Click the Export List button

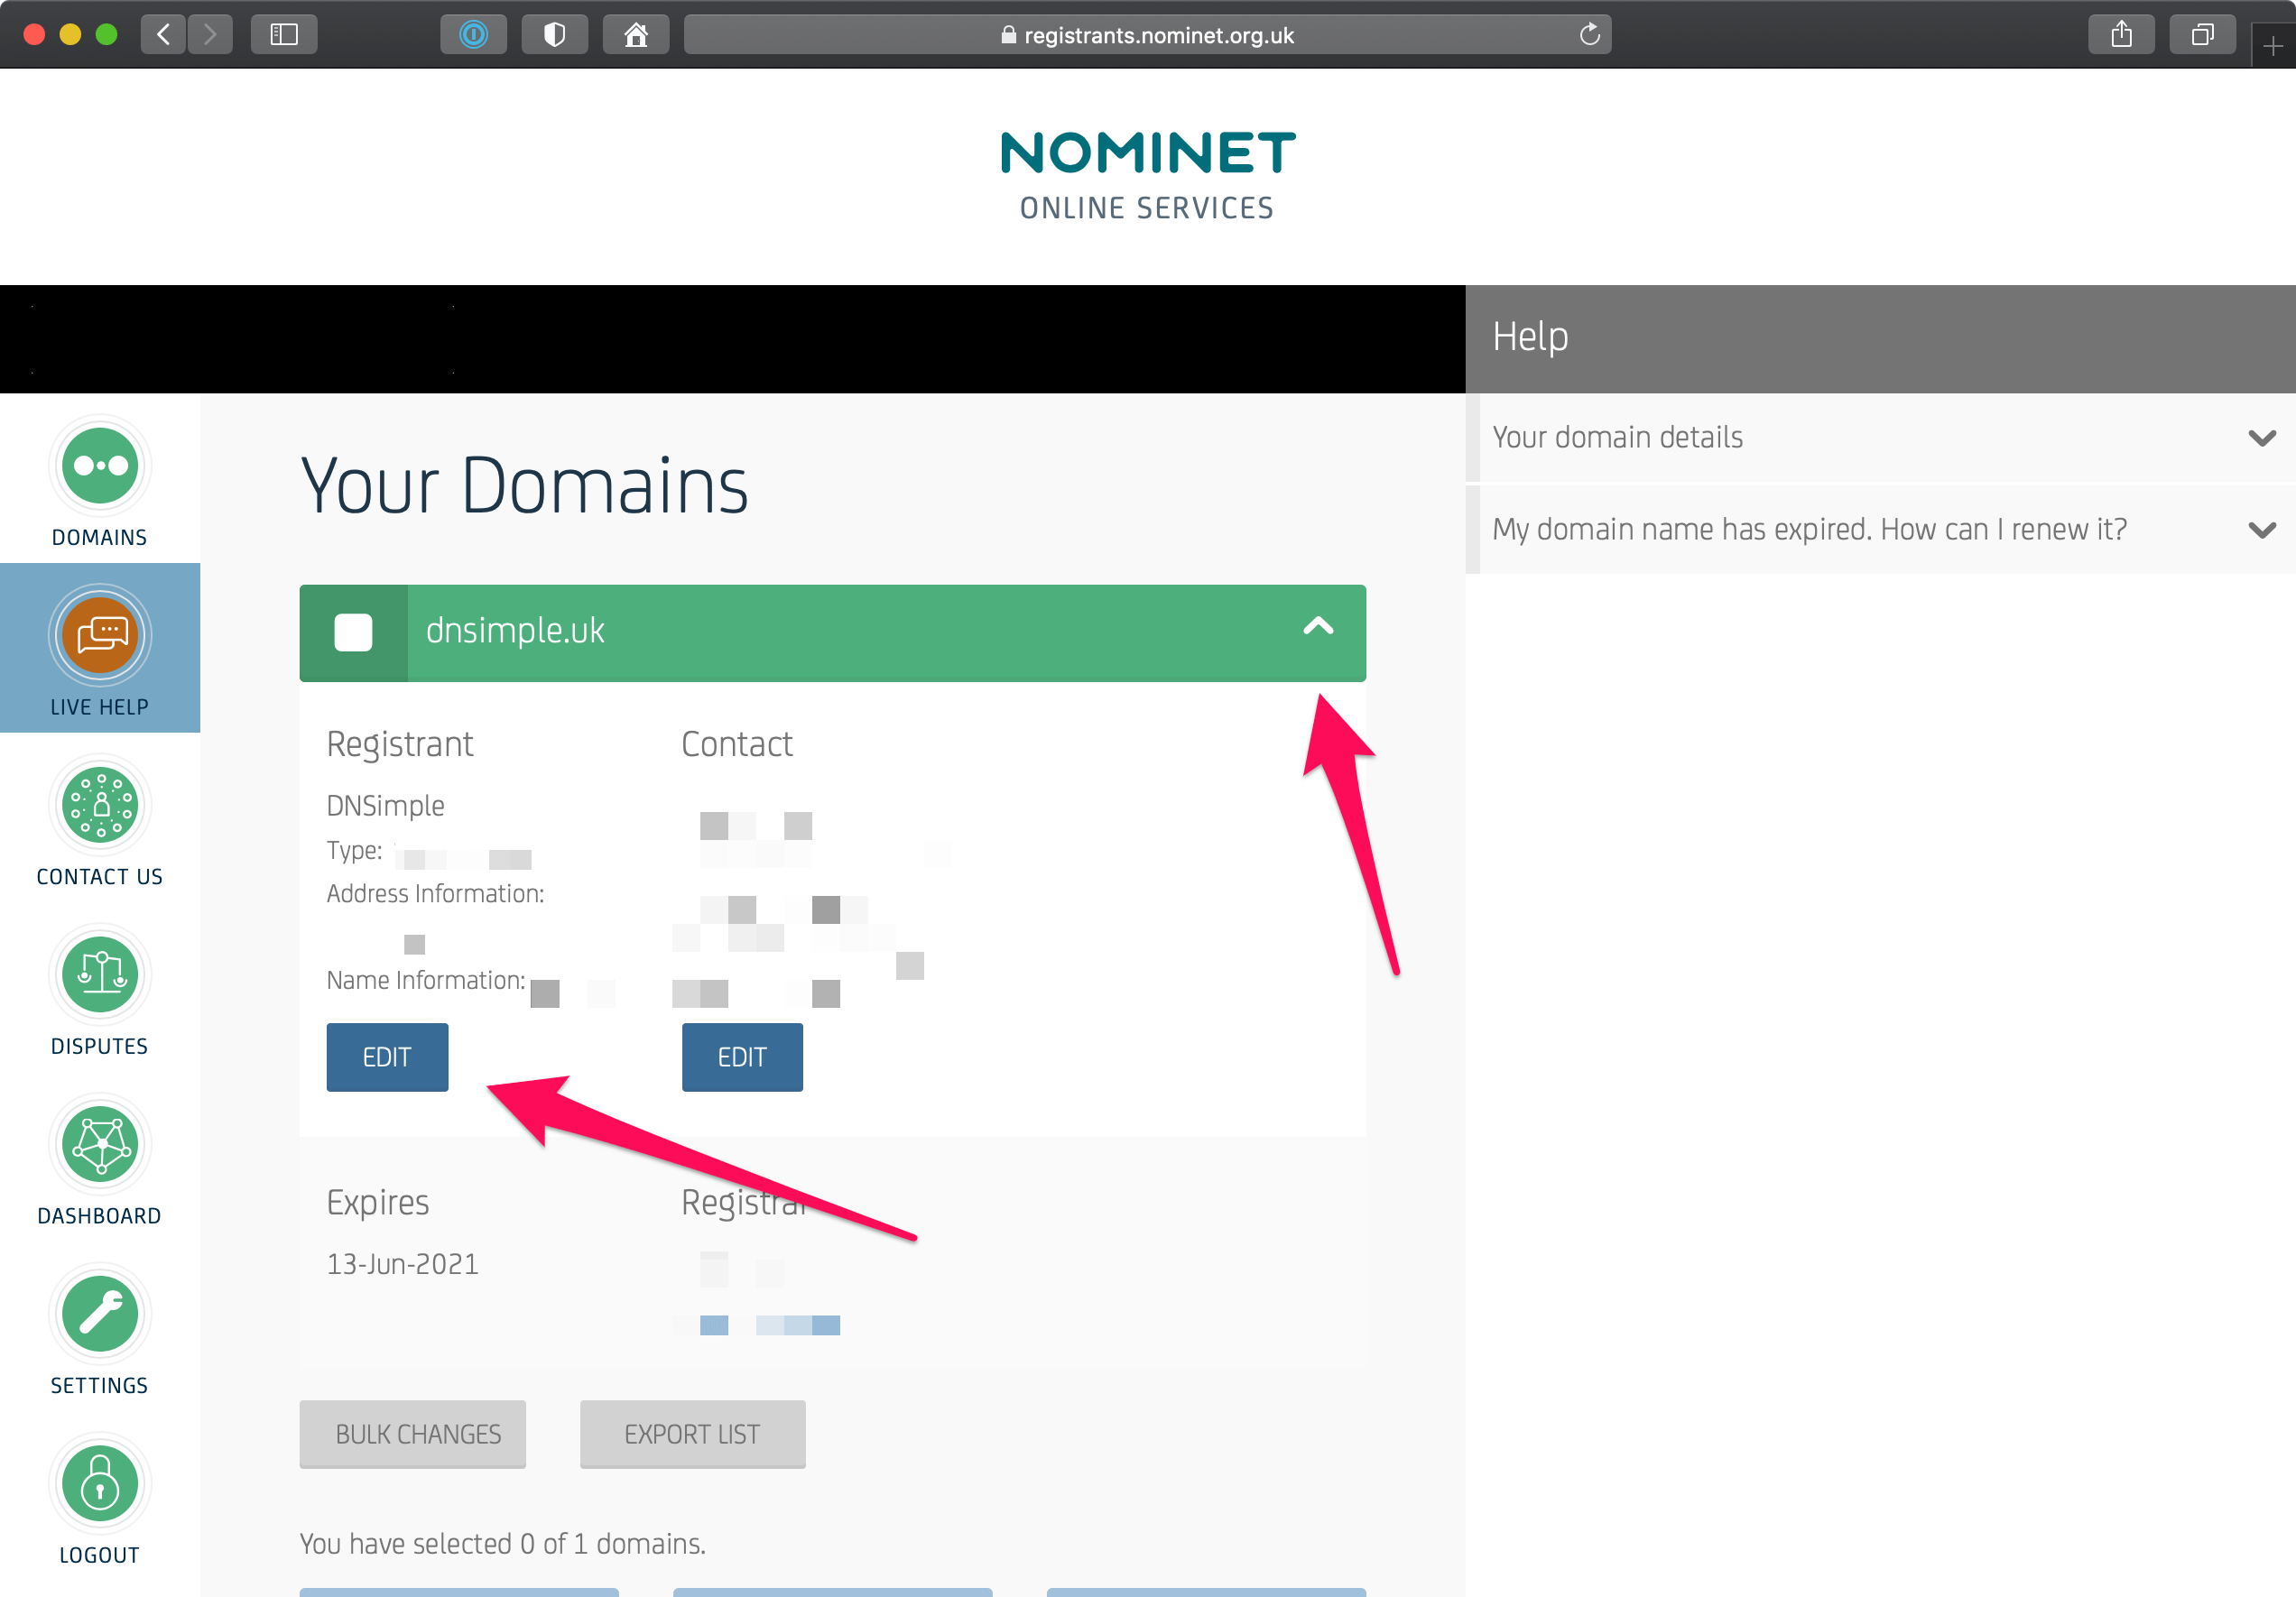[692, 1434]
